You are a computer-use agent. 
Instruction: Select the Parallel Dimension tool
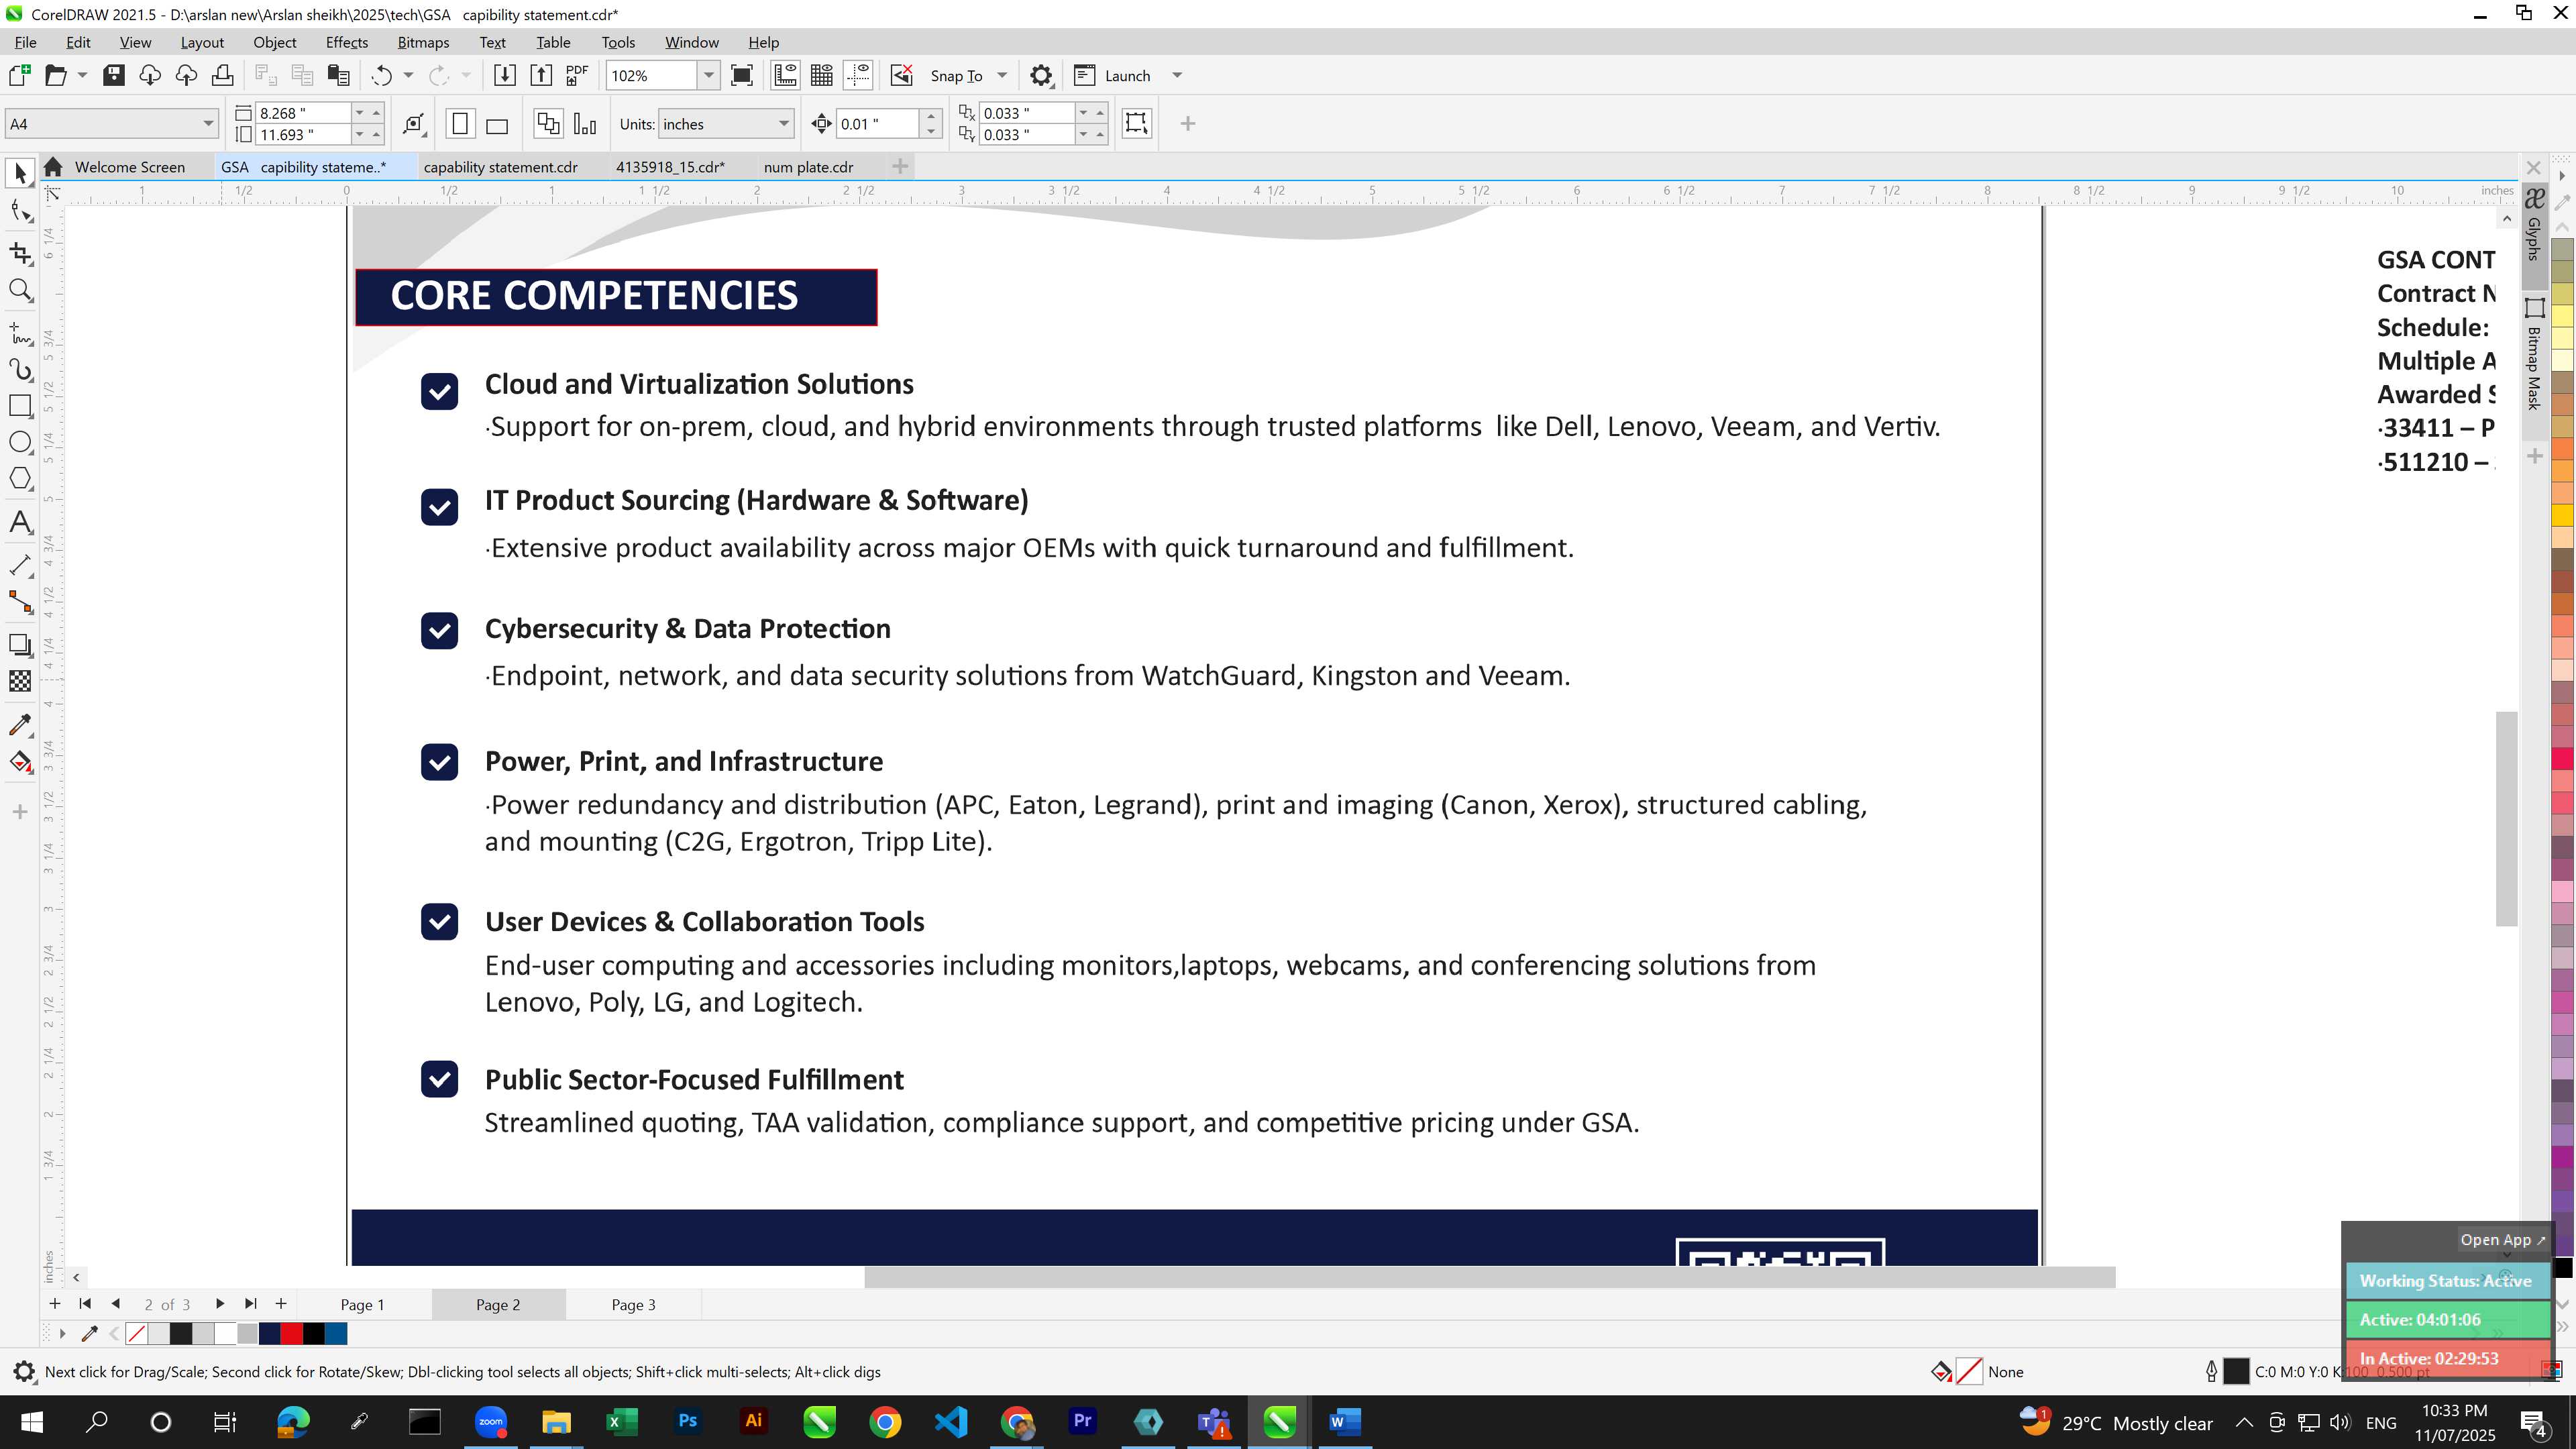coord(20,565)
